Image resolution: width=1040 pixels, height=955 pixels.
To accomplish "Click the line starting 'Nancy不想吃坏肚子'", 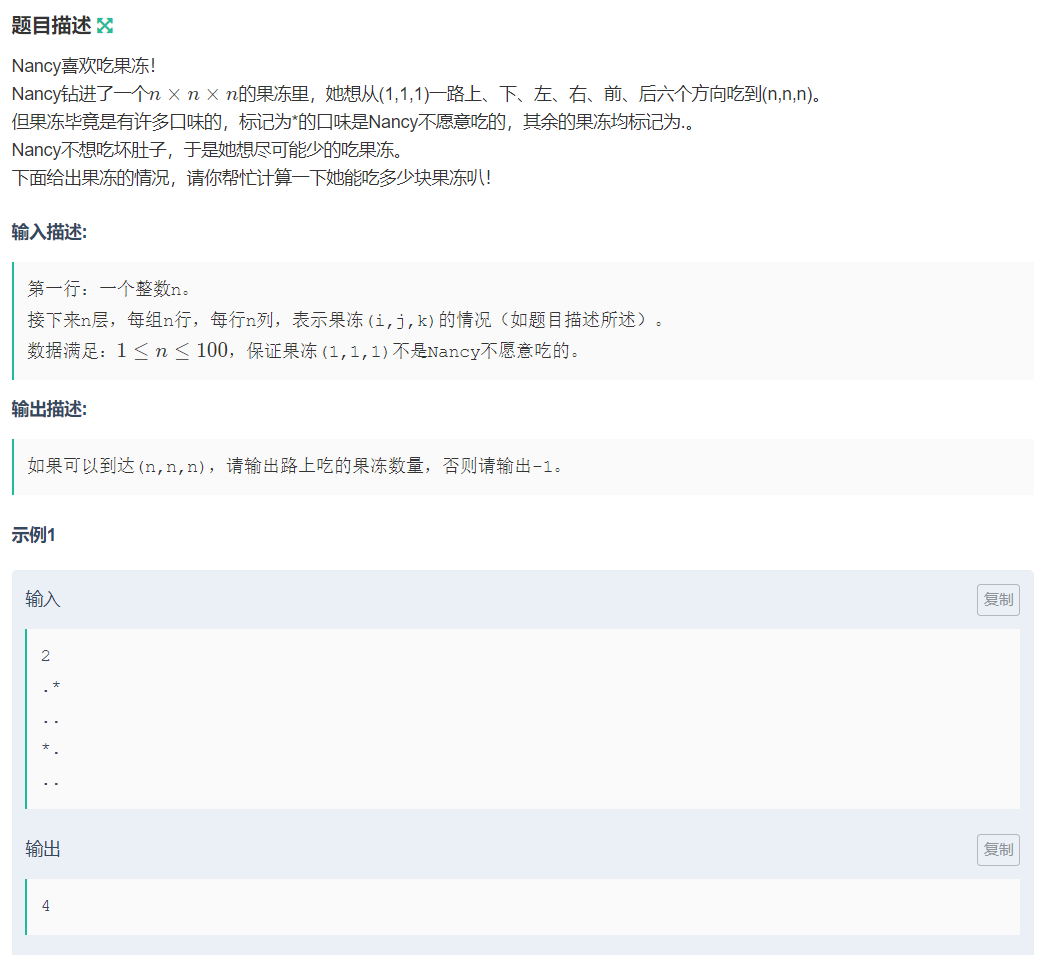I will click(x=208, y=150).
